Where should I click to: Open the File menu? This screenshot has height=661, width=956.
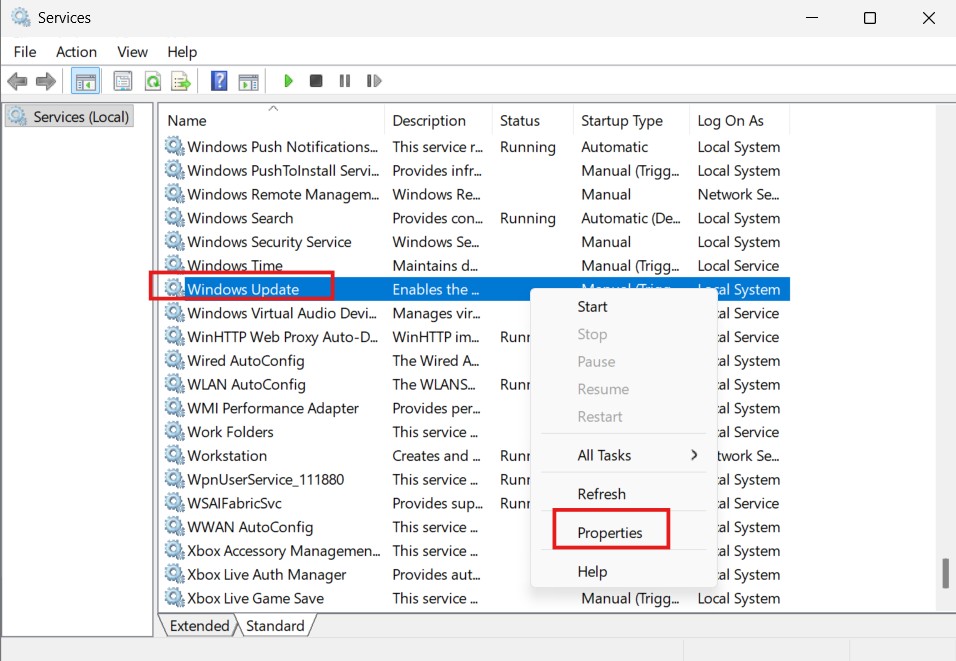click(x=25, y=52)
